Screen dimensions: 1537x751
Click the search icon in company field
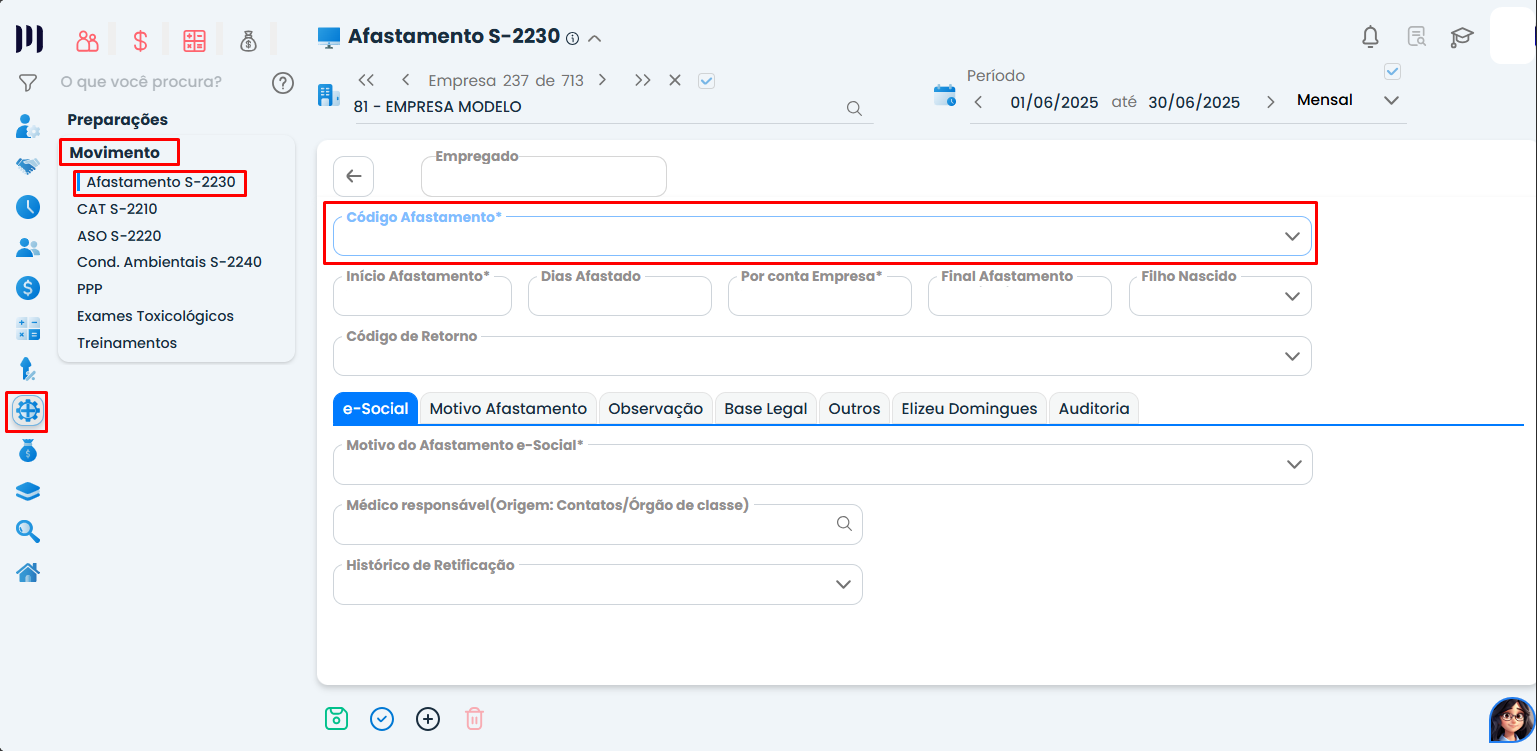click(854, 108)
